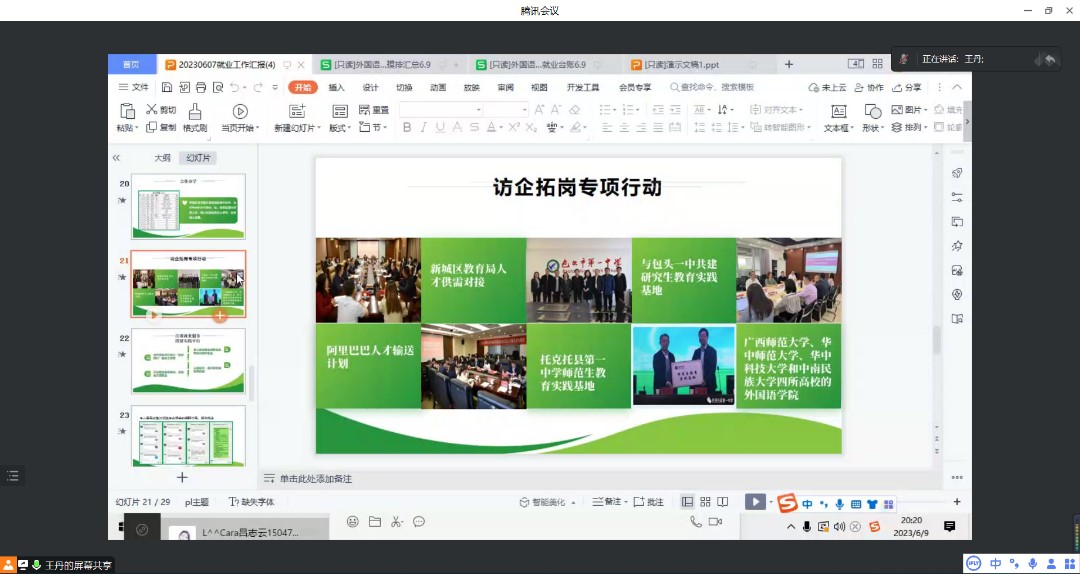Click the 复制 (copy) tool
The width and height of the screenshot is (1080, 574).
point(160,127)
